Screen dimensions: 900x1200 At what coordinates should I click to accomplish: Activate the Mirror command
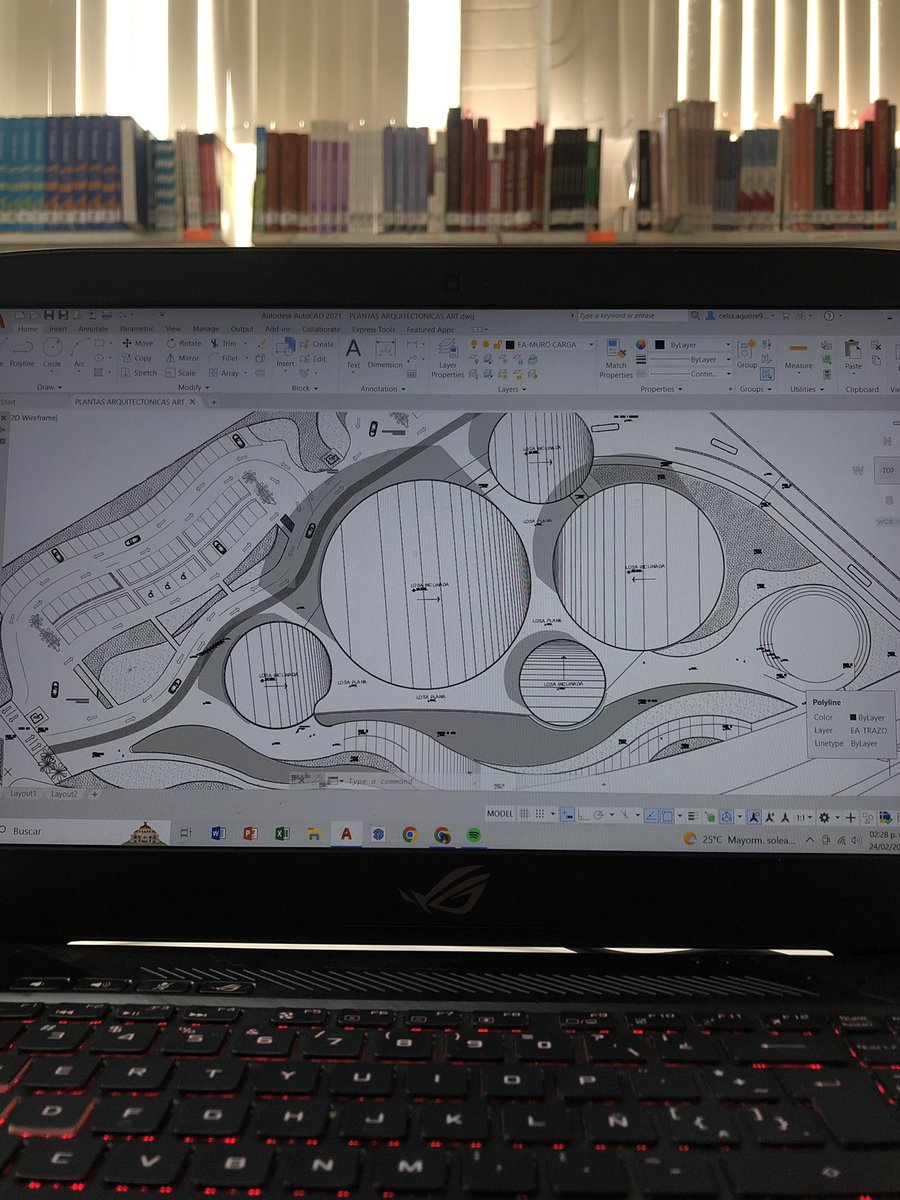pos(182,358)
